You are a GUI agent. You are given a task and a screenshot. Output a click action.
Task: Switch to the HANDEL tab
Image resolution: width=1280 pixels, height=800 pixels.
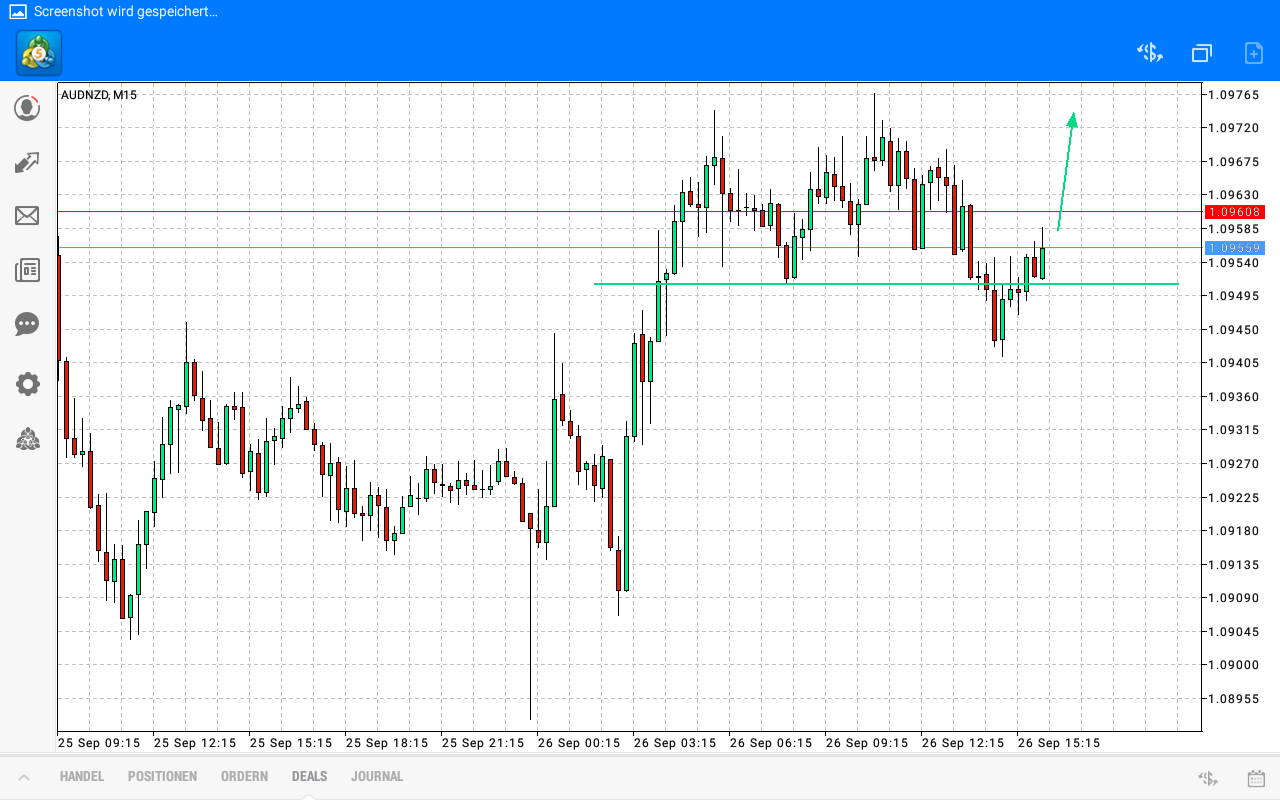[81, 776]
